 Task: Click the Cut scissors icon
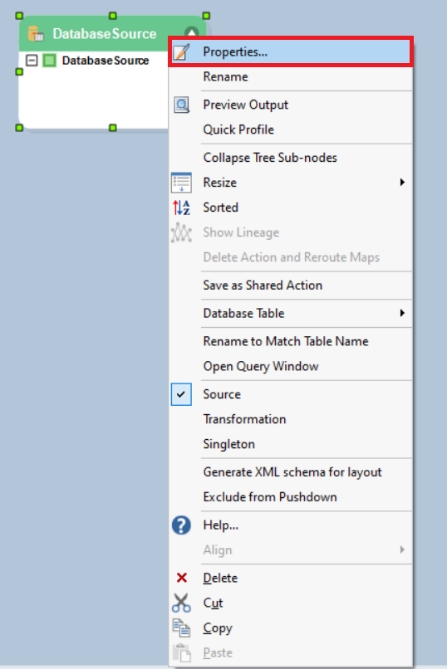pyautogui.click(x=181, y=603)
